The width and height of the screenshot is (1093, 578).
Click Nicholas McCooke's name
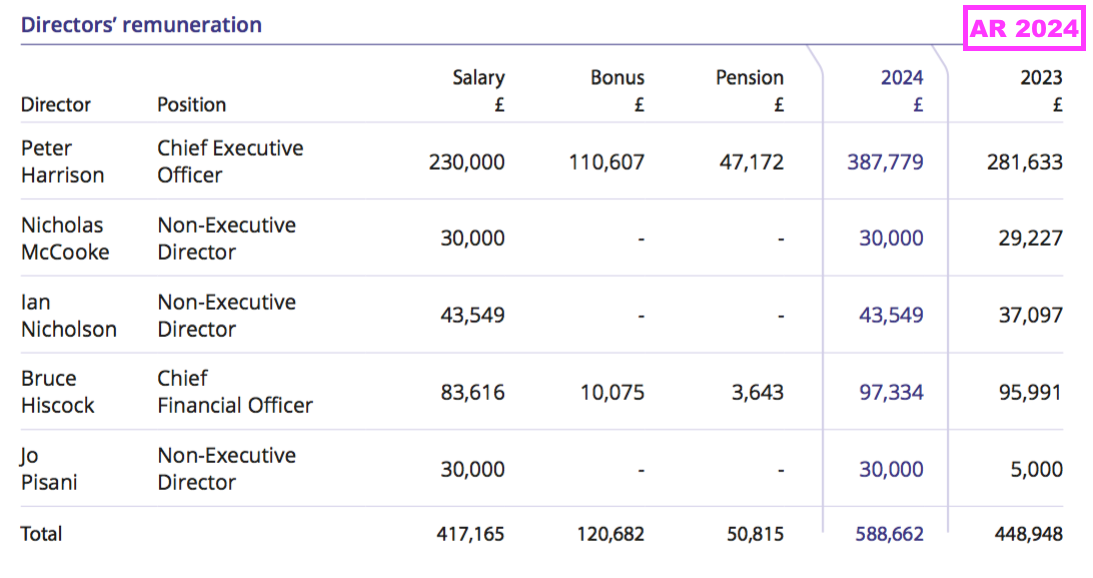[x=65, y=239]
